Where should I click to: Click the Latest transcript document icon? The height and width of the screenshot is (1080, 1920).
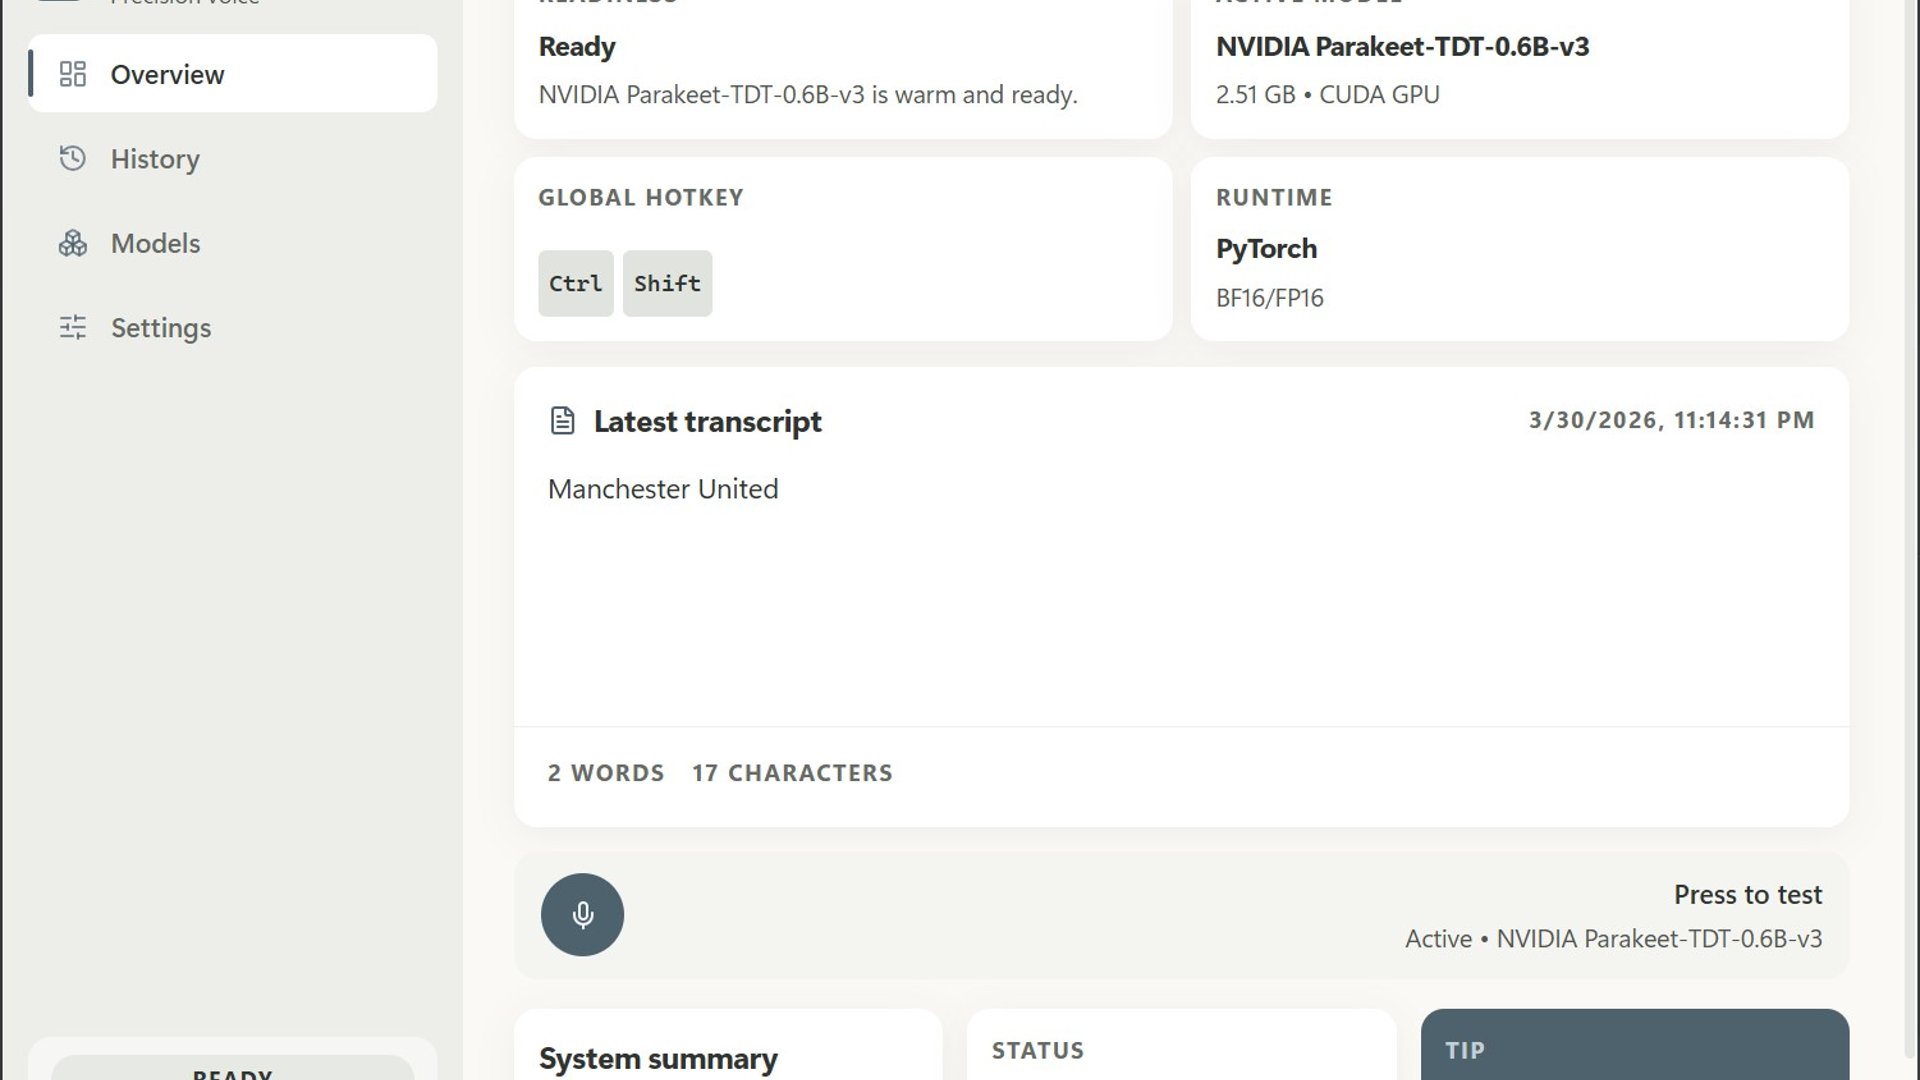click(562, 421)
